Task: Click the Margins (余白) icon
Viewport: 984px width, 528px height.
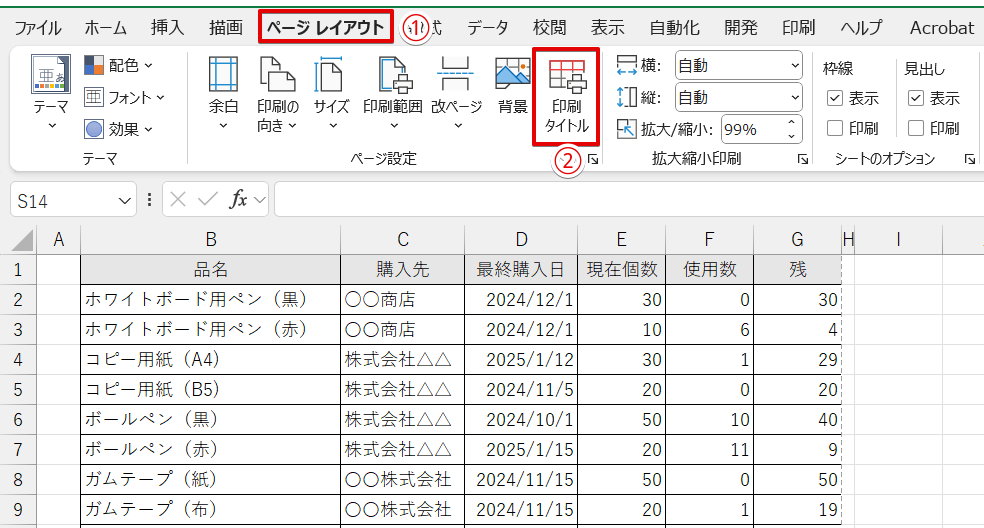Action: pyautogui.click(x=223, y=75)
